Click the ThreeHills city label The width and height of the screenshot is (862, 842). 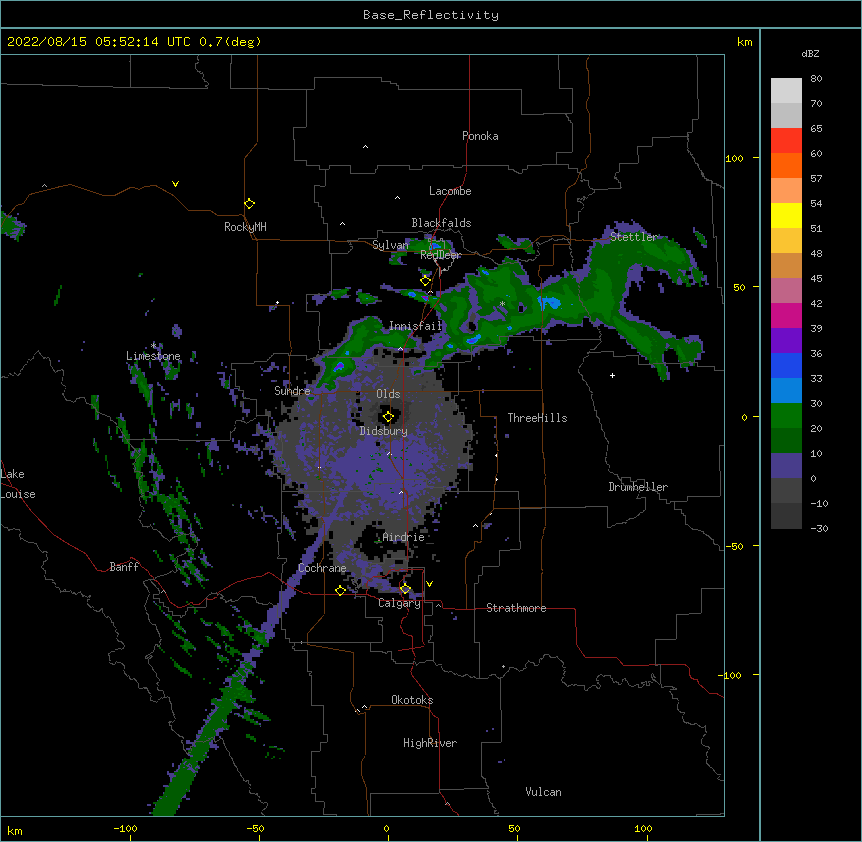(x=537, y=418)
